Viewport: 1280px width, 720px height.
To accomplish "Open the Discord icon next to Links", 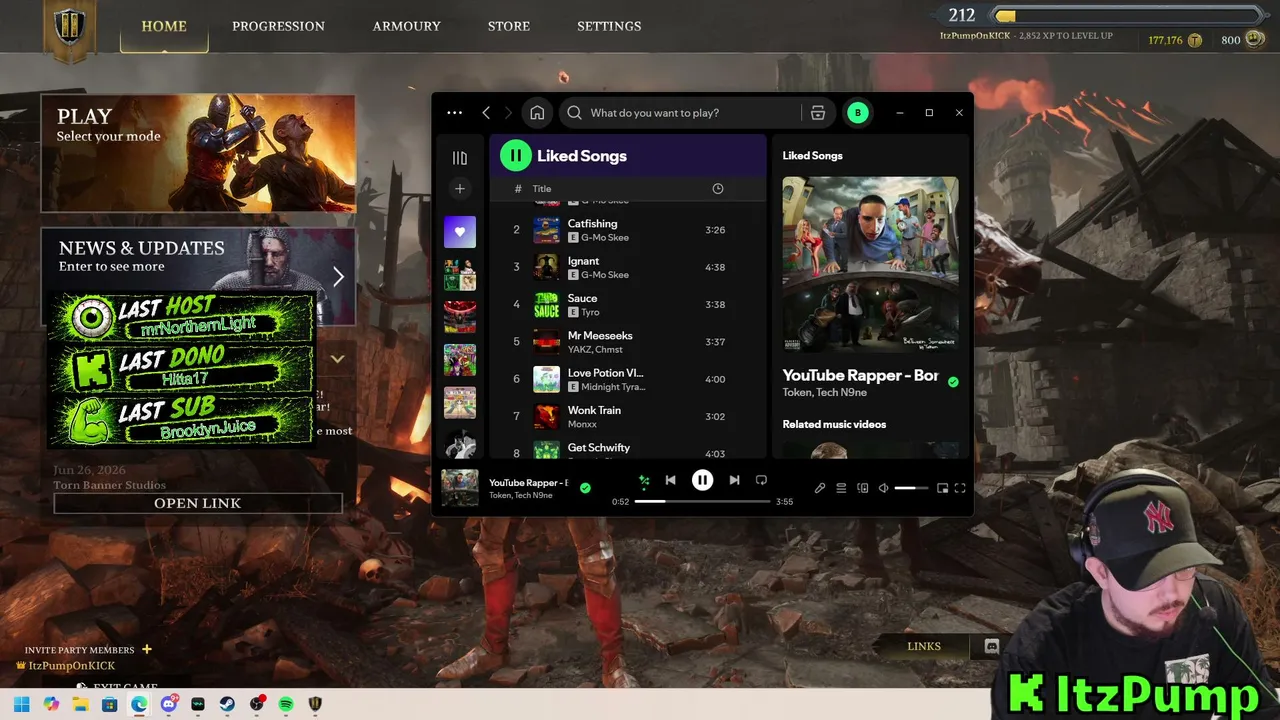I will pos(991,646).
